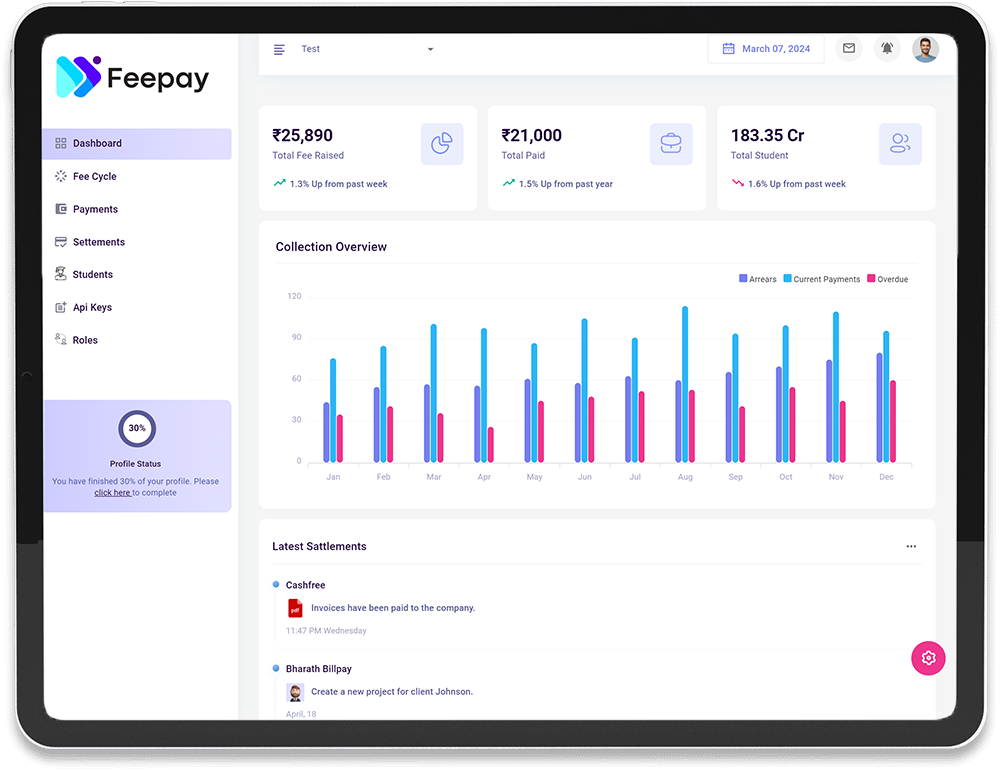Image resolution: width=1000 pixels, height=770 pixels.
Task: Open the notification bell icon
Action: (x=887, y=48)
